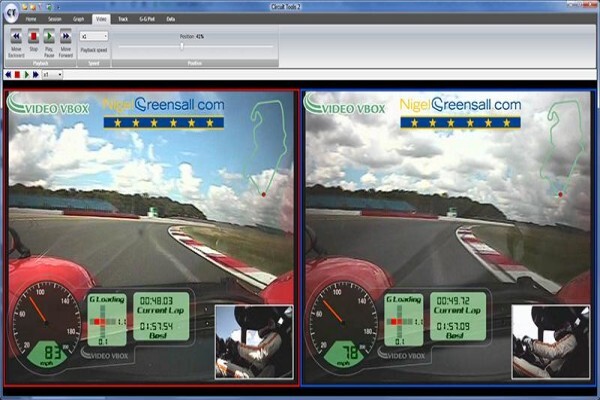Screen dimensions: 600x400
Task: Switch to the G-G Plot tab
Action: (x=147, y=19)
